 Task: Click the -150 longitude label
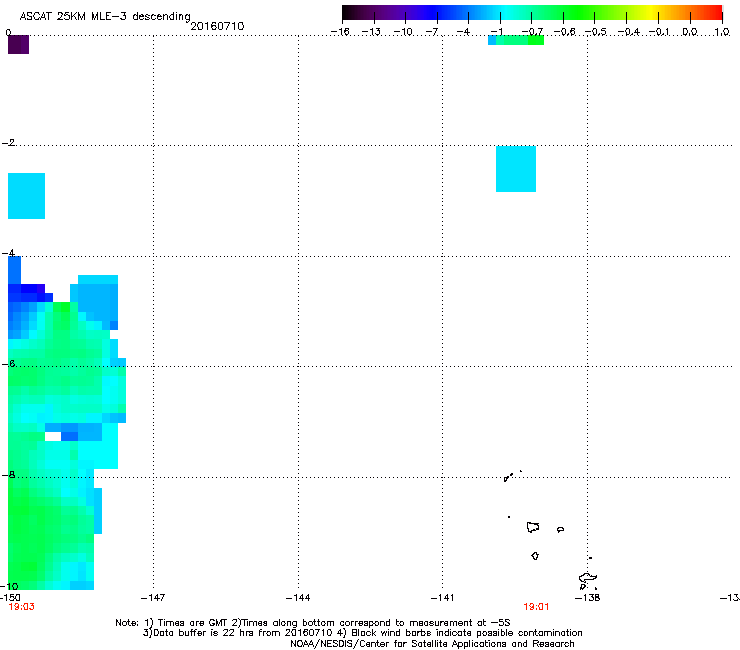point(10,598)
